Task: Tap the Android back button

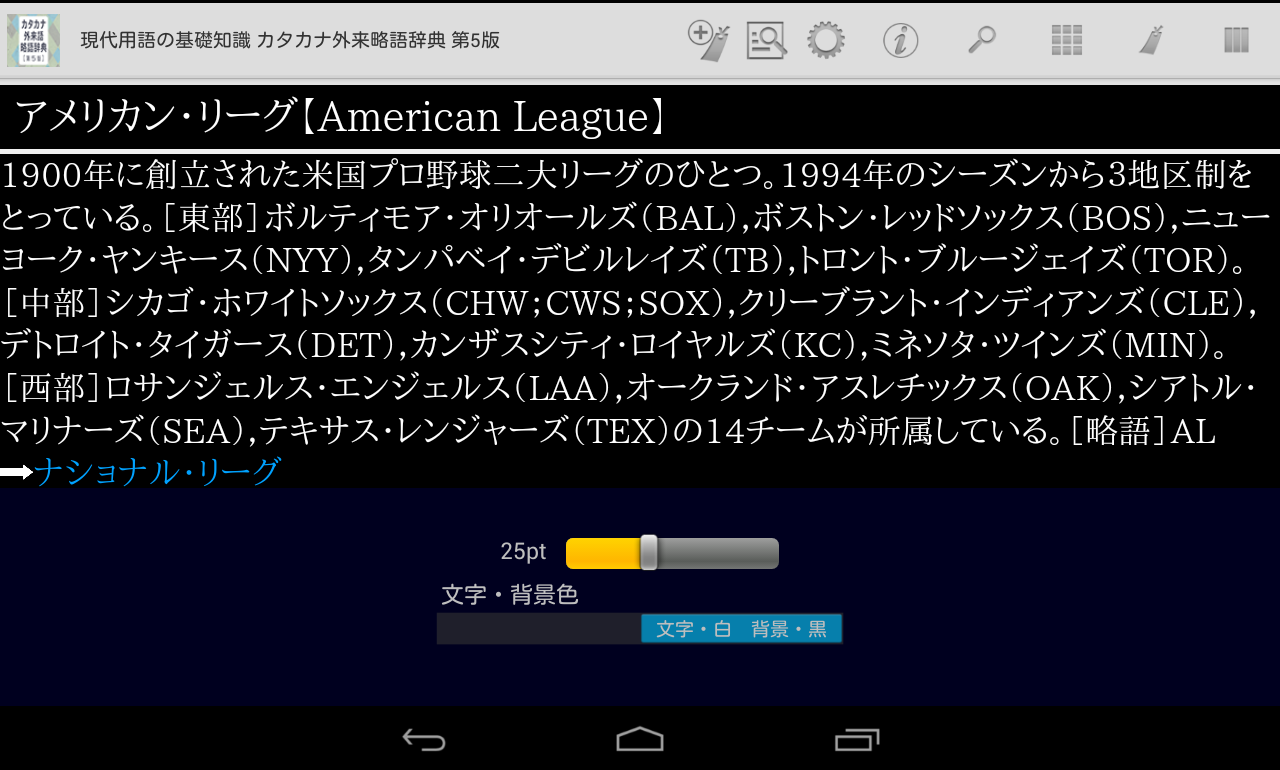Action: tap(424, 739)
